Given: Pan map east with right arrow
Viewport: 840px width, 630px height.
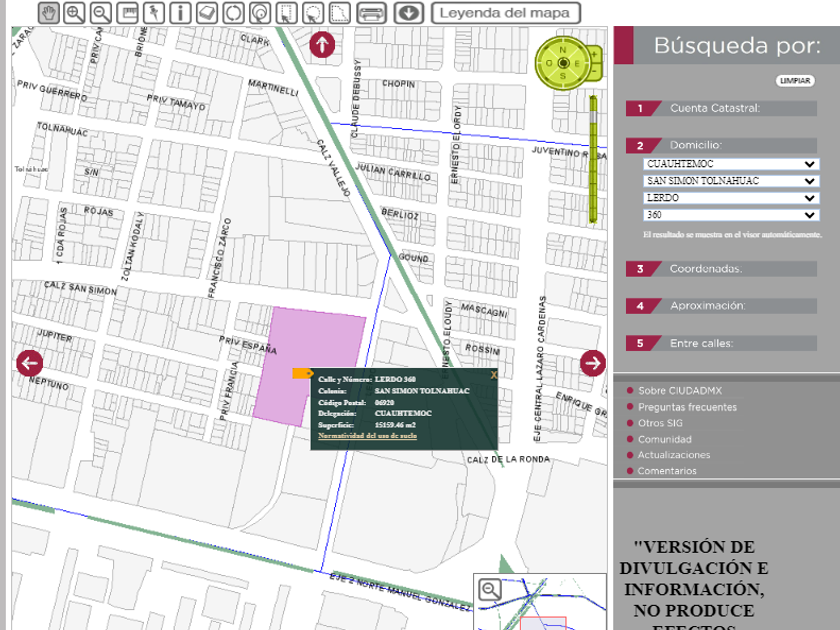Looking at the screenshot, I should coord(593,363).
